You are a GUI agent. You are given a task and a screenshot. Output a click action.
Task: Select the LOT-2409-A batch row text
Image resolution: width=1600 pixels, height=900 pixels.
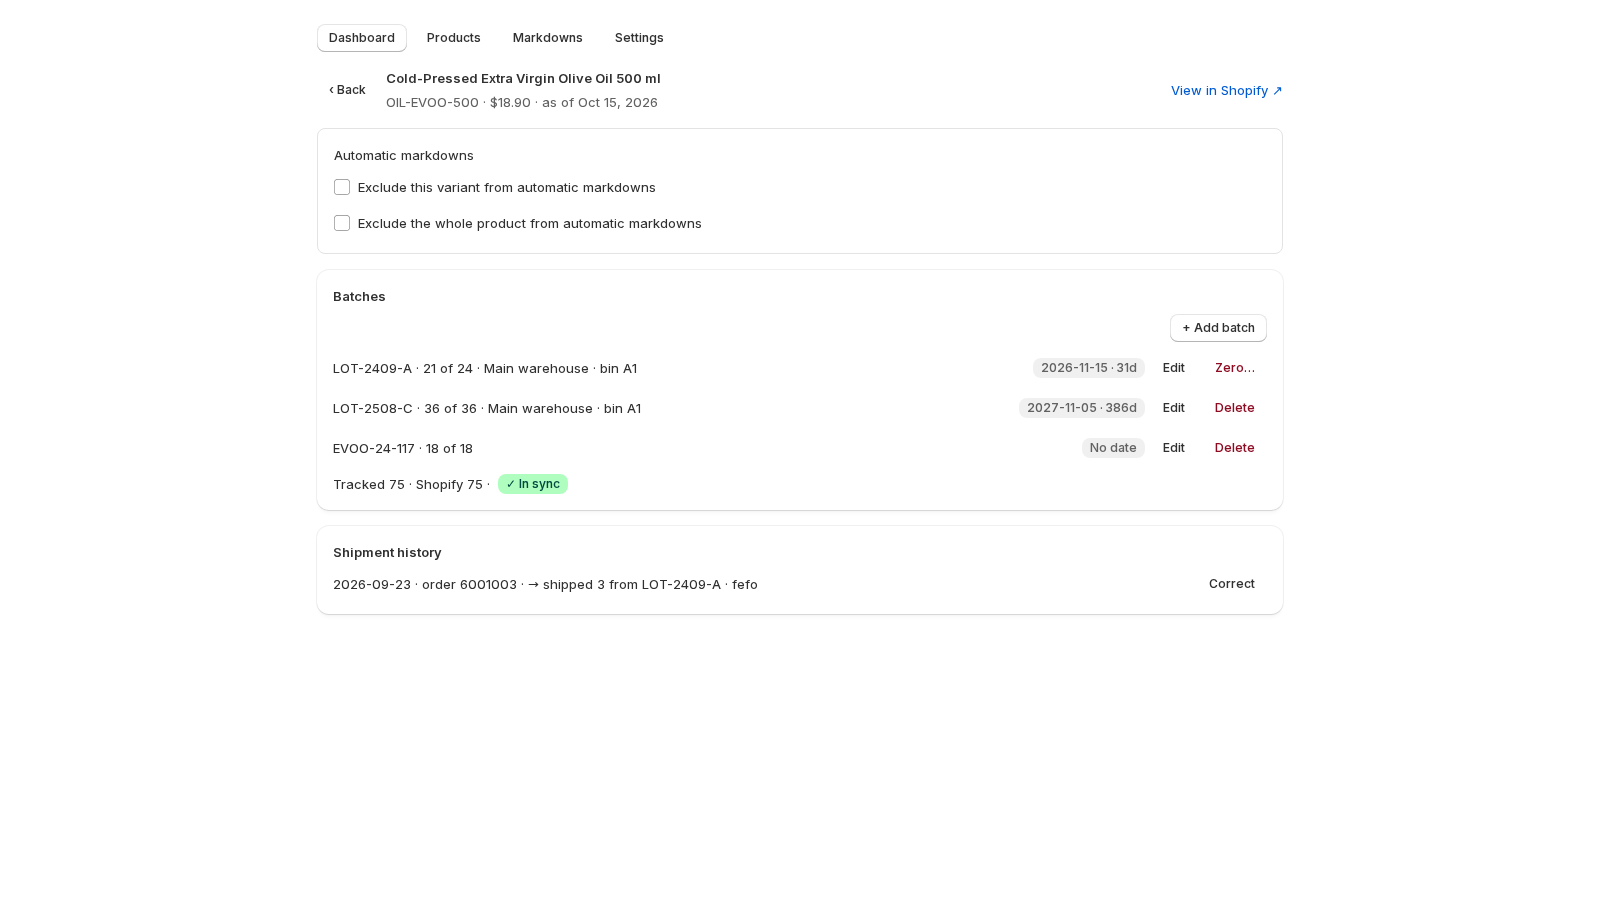(x=485, y=369)
